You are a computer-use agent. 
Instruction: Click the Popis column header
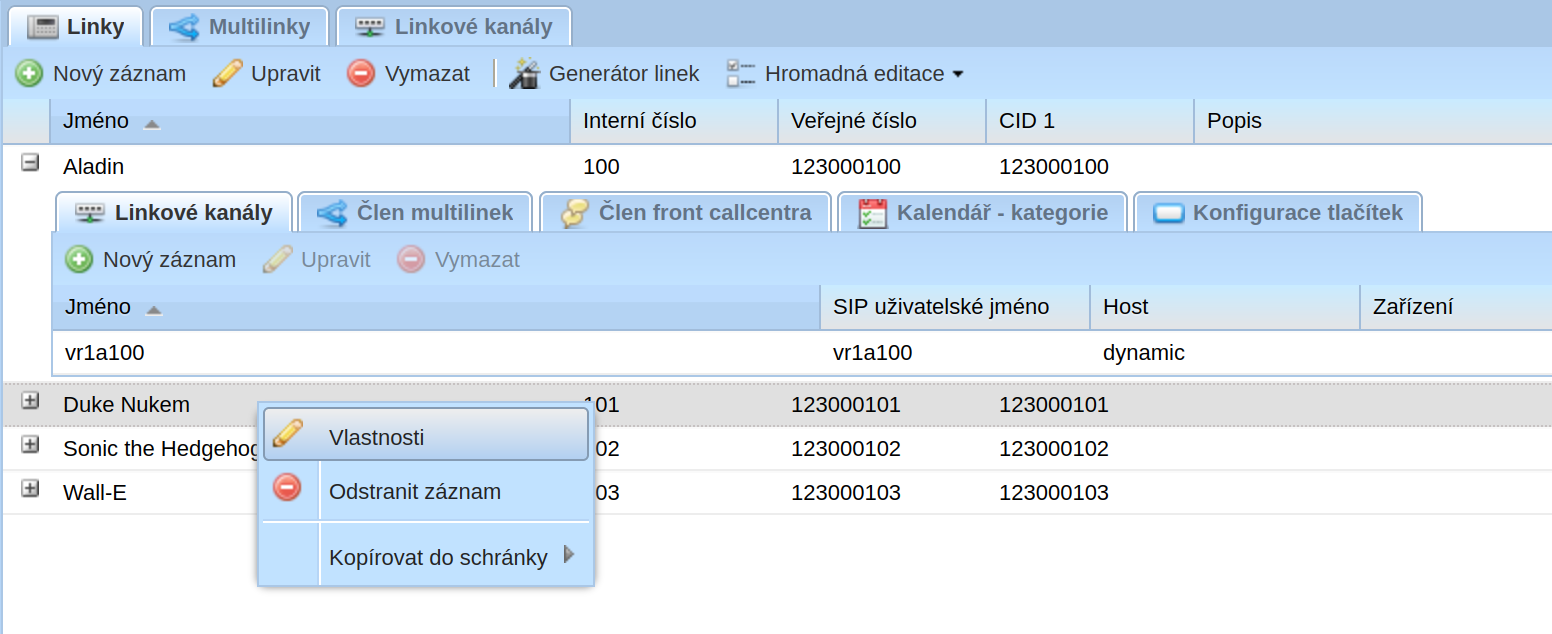pyautogui.click(x=1373, y=121)
